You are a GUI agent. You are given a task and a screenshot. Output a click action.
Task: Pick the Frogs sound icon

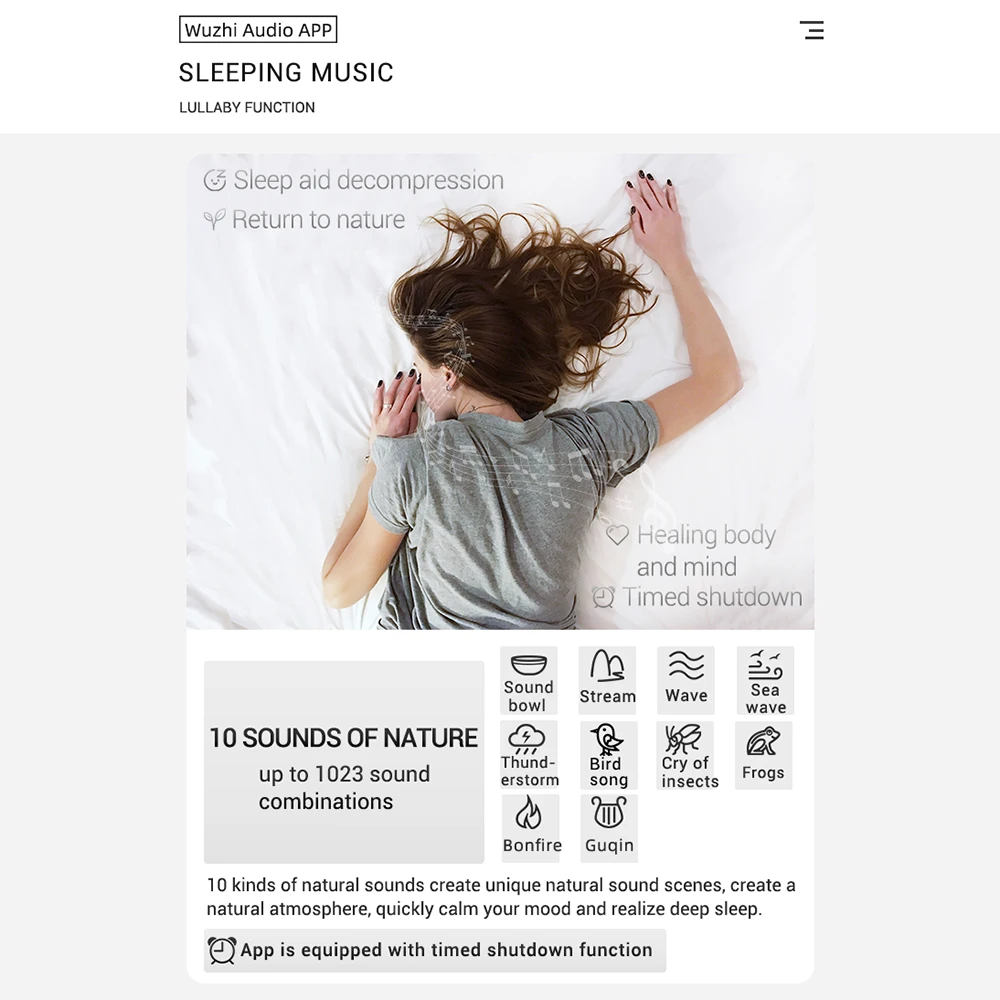pos(763,755)
